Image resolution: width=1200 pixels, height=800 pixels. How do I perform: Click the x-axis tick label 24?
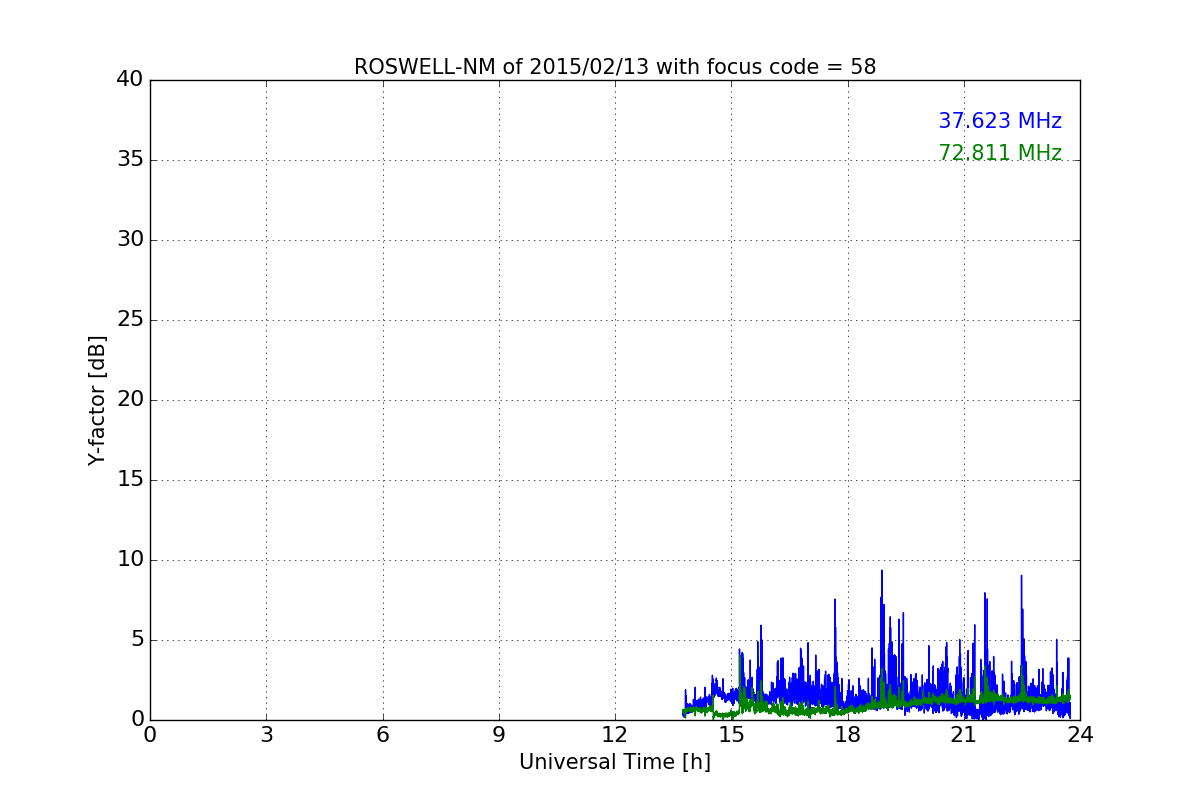(1080, 735)
